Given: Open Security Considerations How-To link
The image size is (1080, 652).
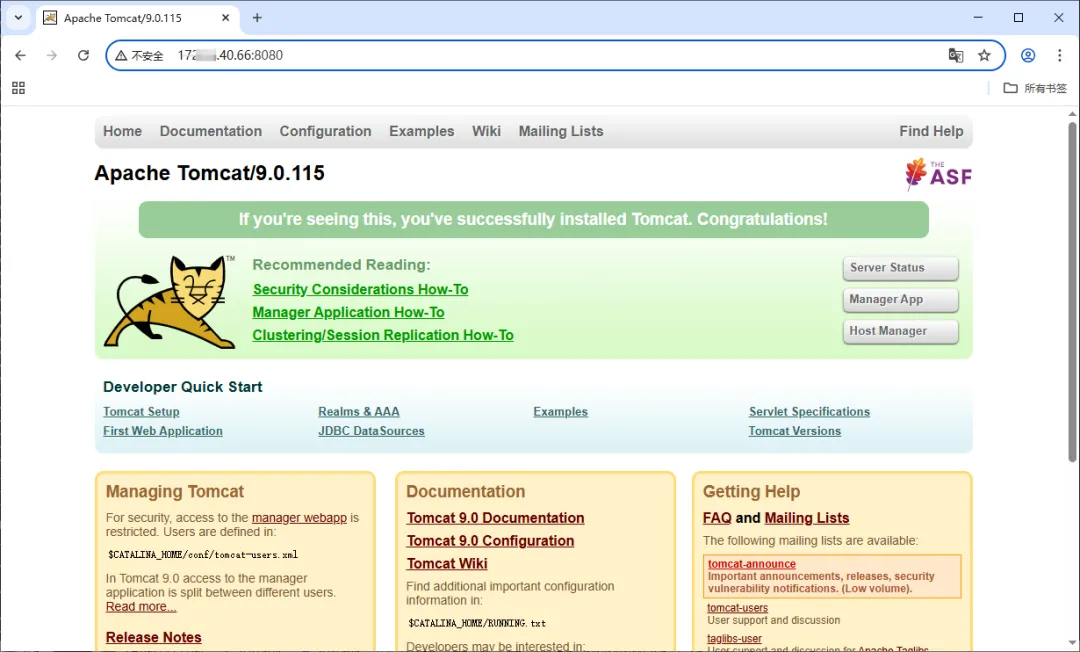Looking at the screenshot, I should coord(360,289).
